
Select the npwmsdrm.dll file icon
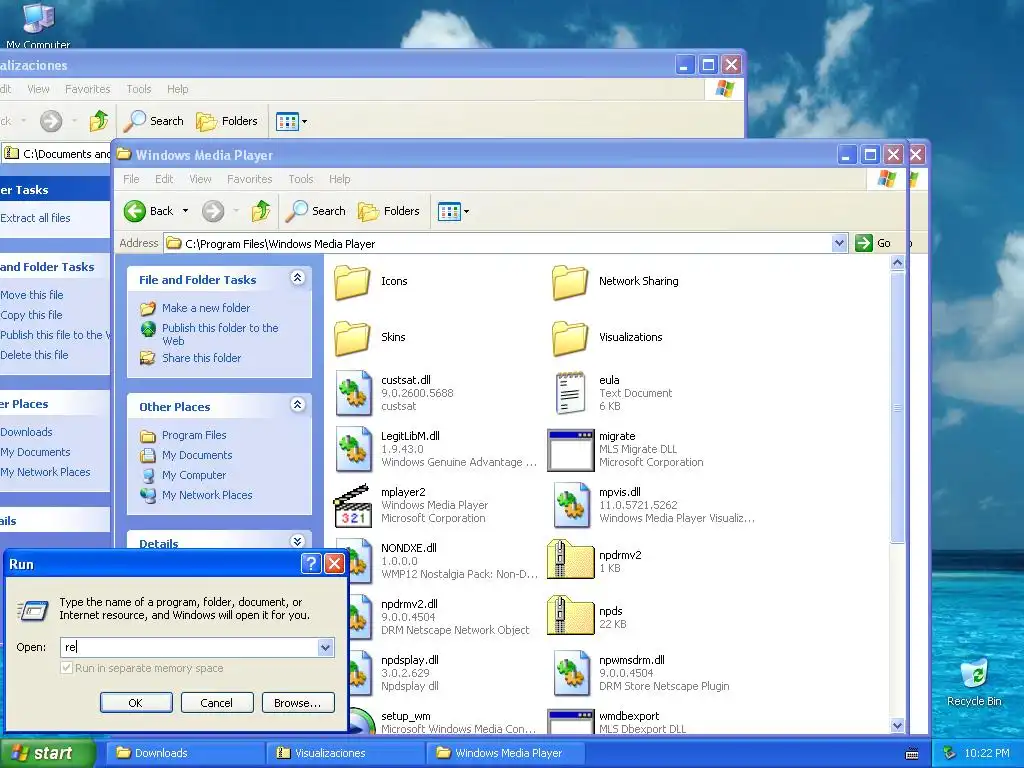click(571, 673)
